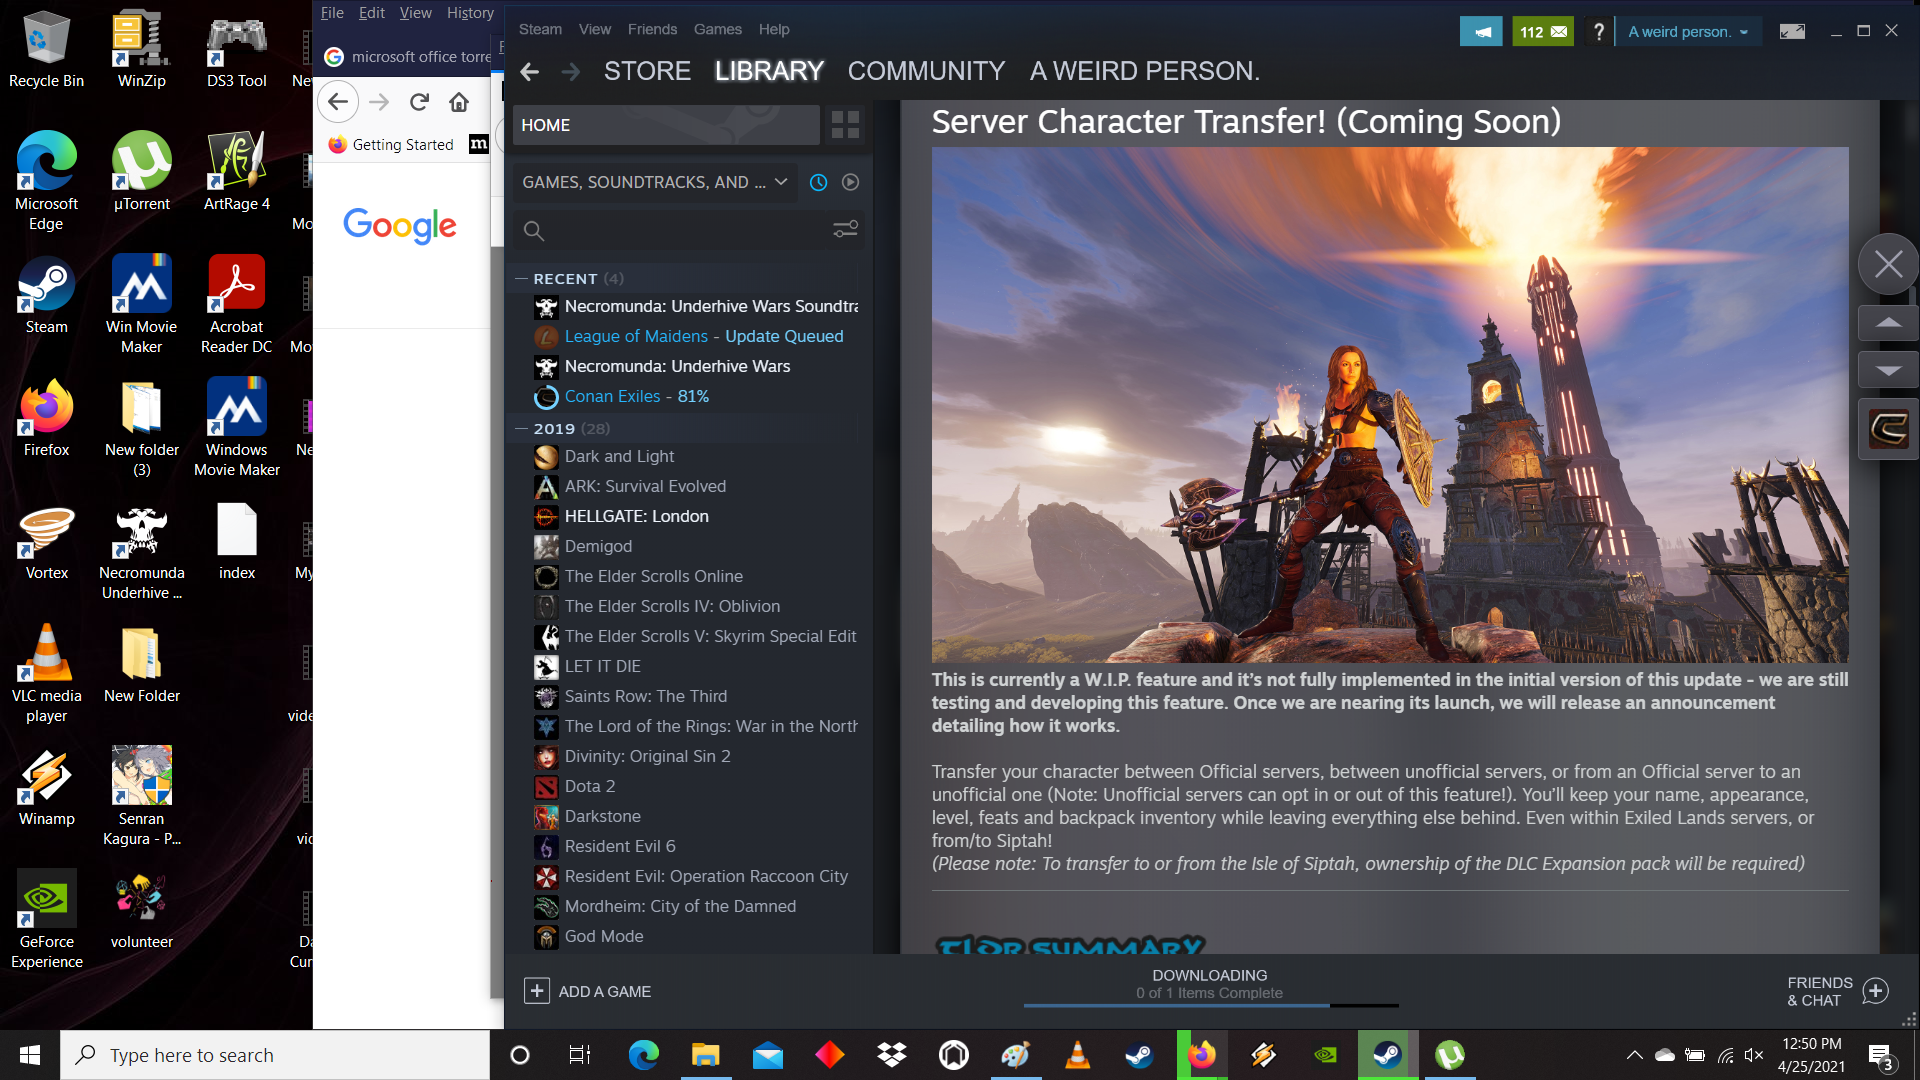
Task: Enter Big Picture mode icon
Action: [x=1792, y=32]
